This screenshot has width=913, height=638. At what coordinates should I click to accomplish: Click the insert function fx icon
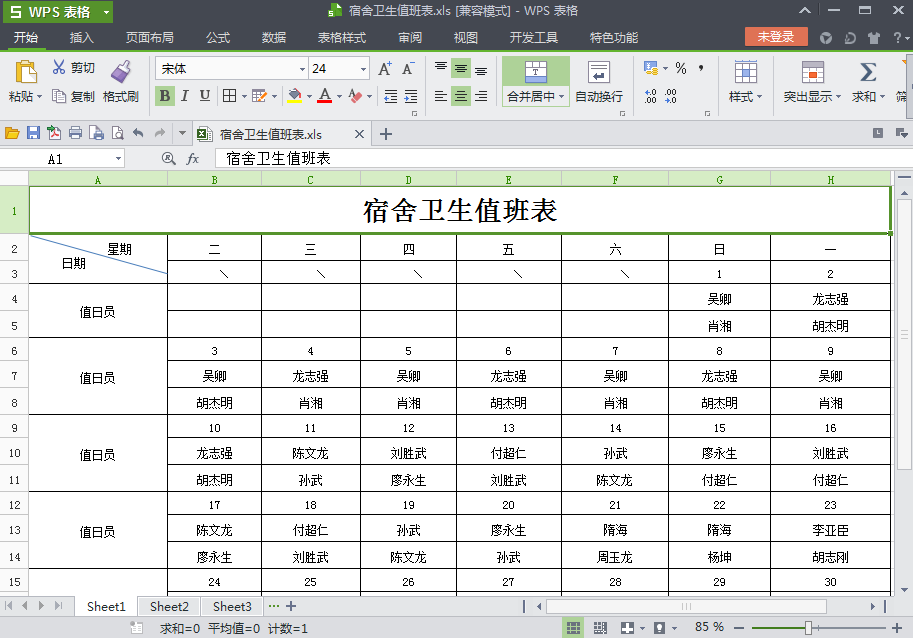[192, 158]
